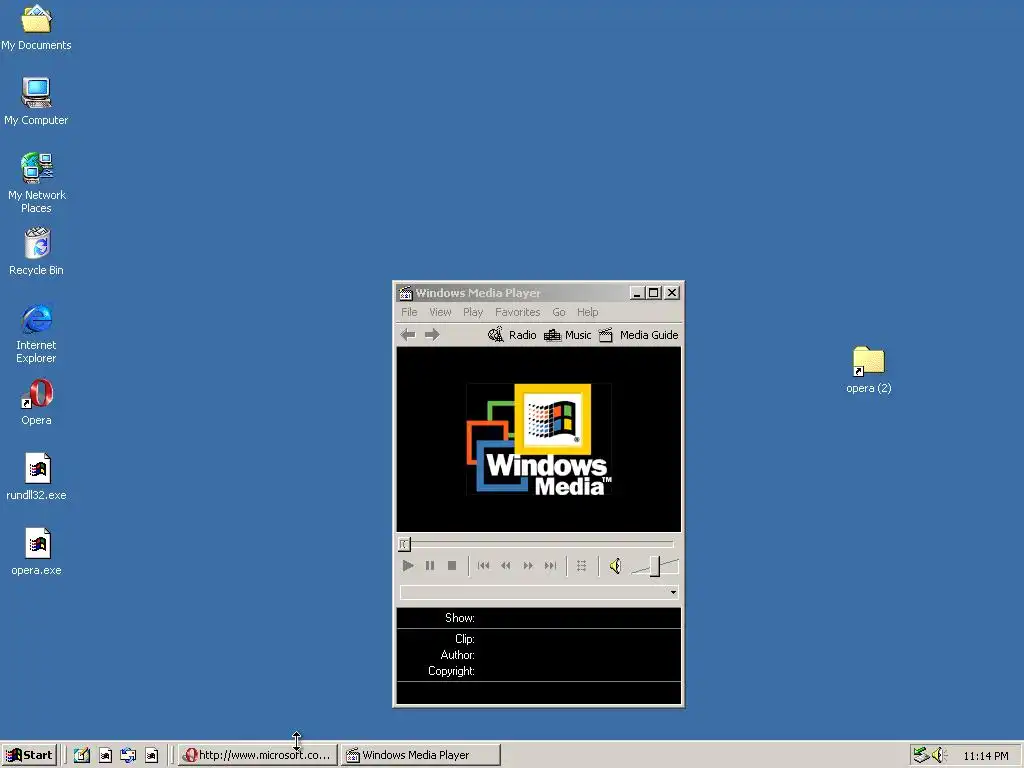Image resolution: width=1024 pixels, height=768 pixels.
Task: Click the third Quick Launch icon
Action: [128, 756]
